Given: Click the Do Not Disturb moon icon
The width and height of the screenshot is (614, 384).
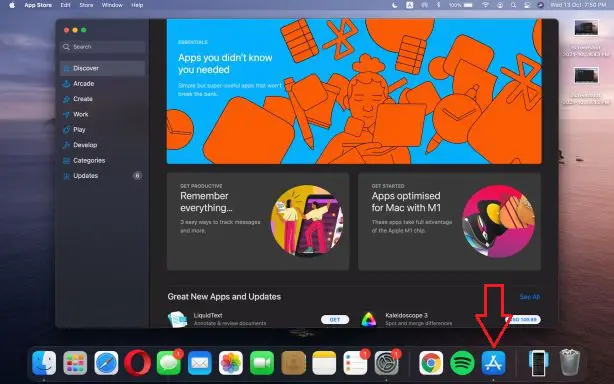Looking at the screenshot, I should click(x=395, y=5).
